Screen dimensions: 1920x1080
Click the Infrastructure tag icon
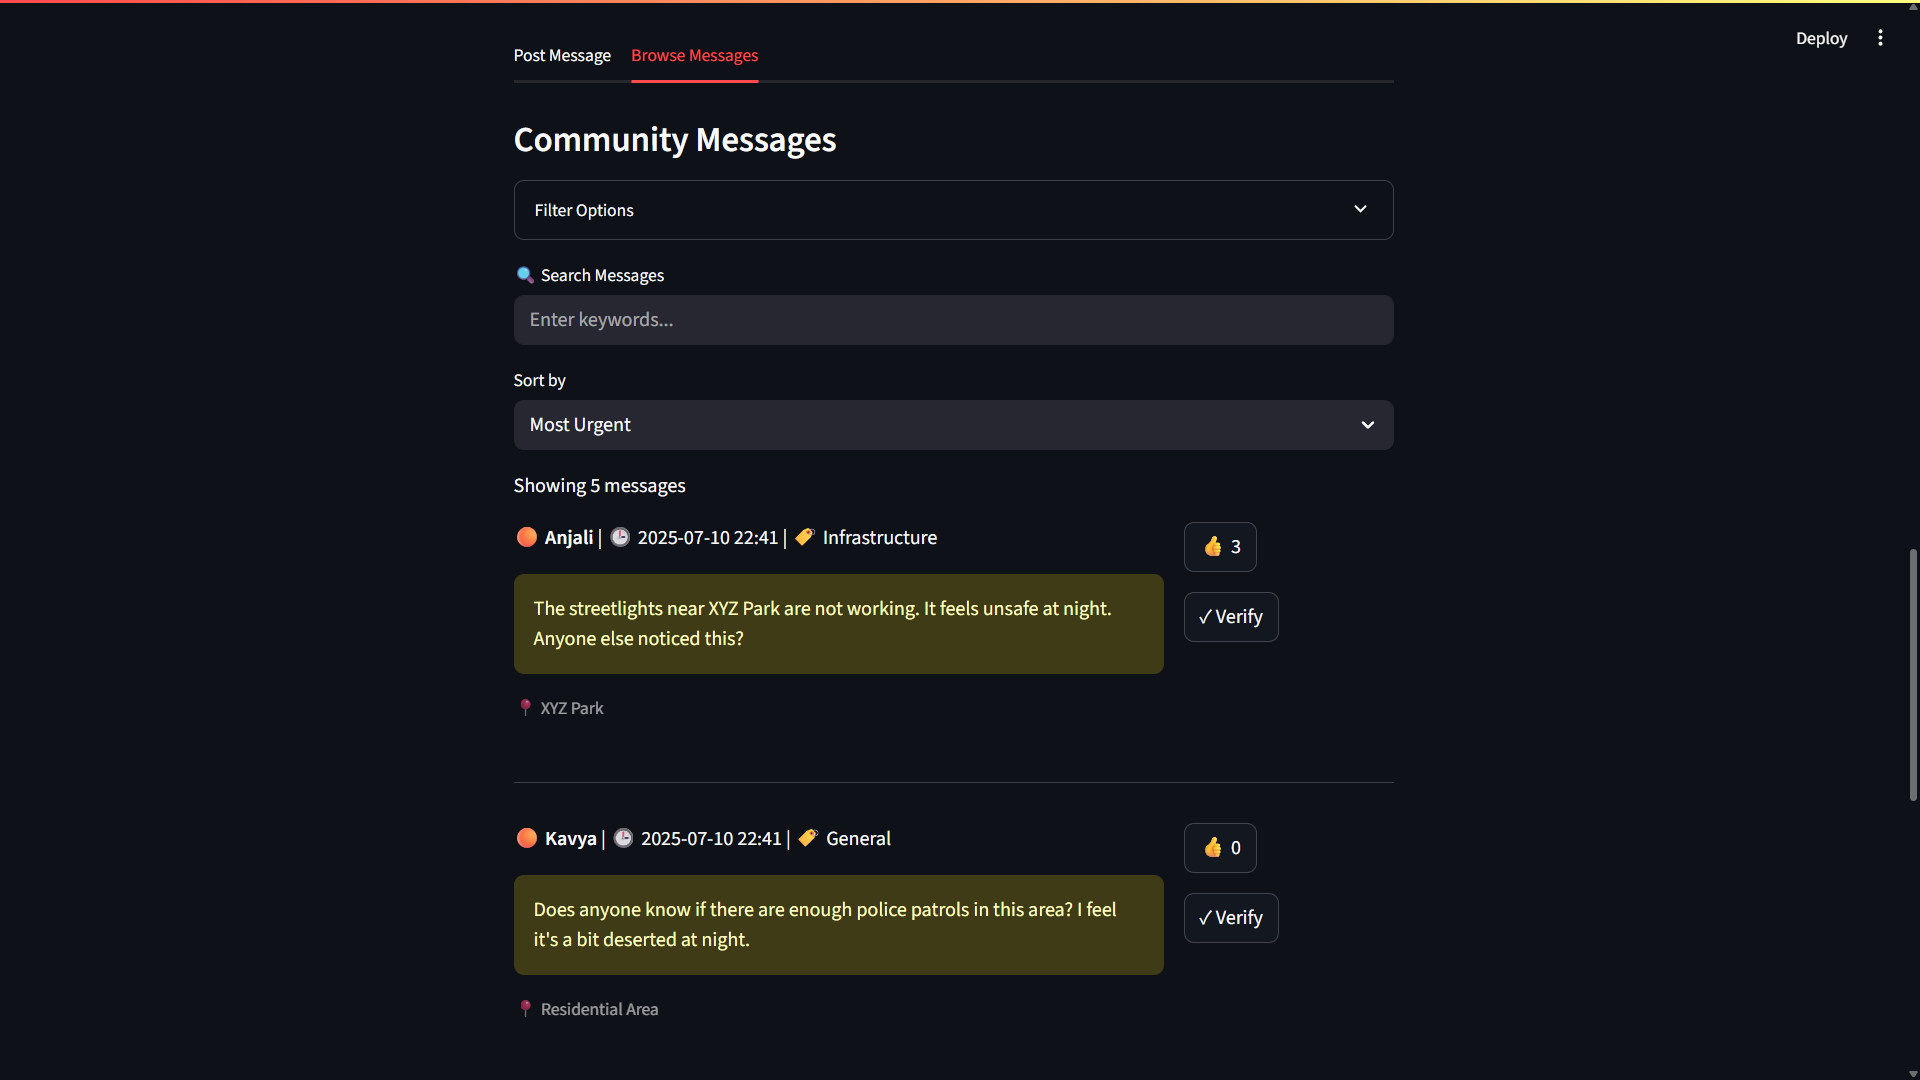[805, 537]
